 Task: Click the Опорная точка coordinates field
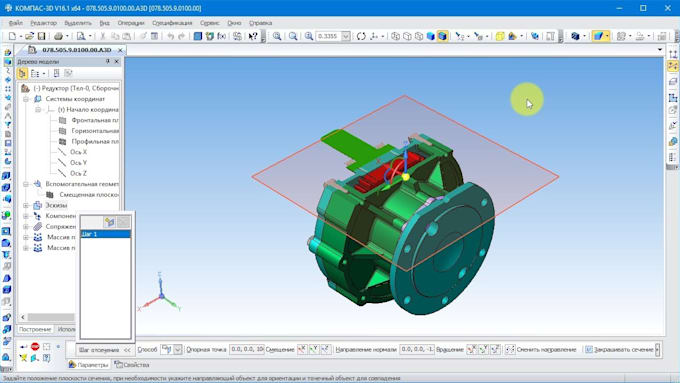[247, 349]
